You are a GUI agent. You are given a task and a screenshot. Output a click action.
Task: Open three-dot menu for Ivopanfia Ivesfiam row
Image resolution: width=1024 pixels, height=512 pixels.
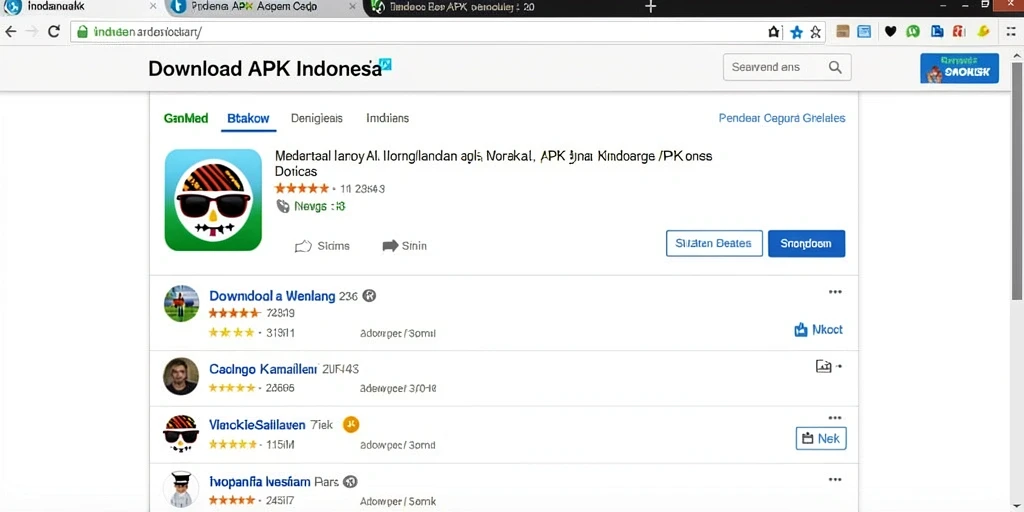pyautogui.click(x=835, y=479)
